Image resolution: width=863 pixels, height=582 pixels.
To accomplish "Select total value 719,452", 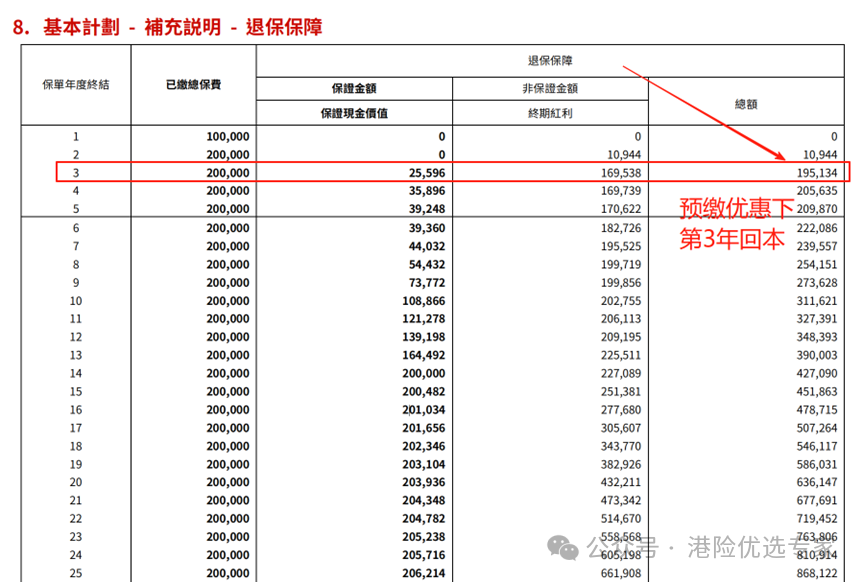I will coord(817,519).
